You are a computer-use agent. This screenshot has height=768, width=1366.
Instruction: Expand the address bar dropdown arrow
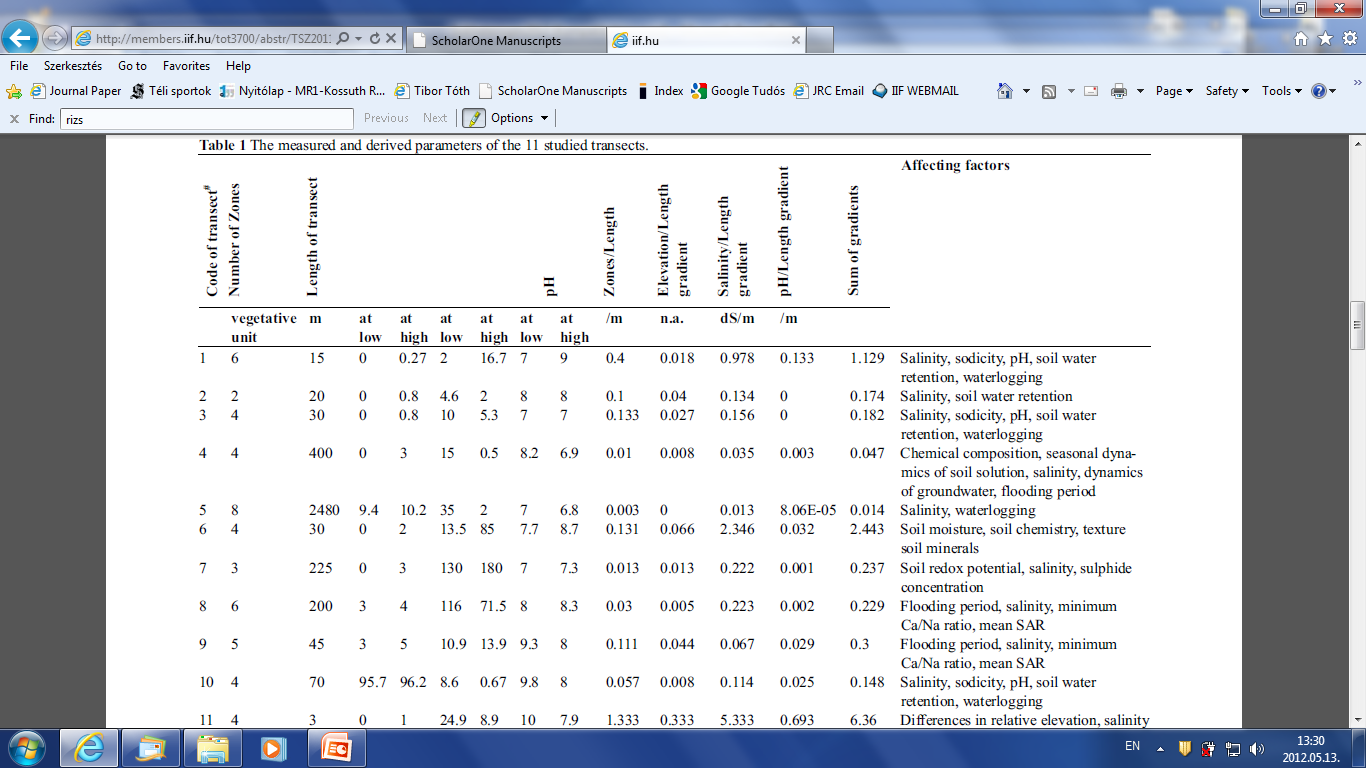click(x=358, y=39)
